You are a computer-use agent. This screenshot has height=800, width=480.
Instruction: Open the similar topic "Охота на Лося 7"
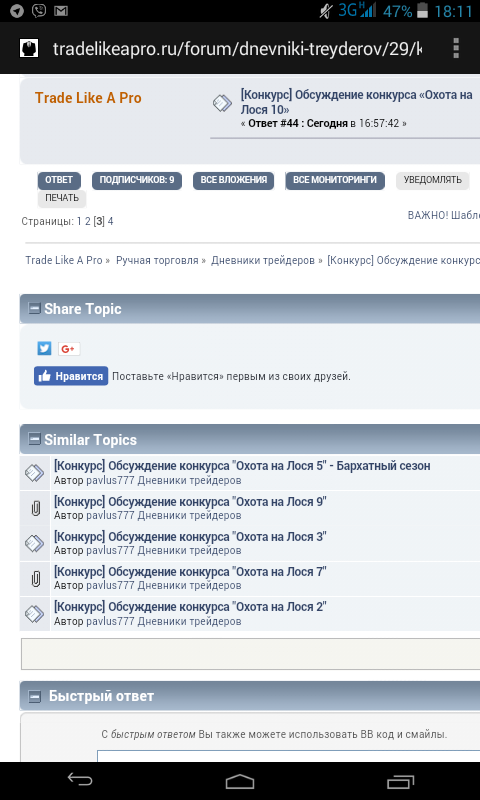click(190, 572)
